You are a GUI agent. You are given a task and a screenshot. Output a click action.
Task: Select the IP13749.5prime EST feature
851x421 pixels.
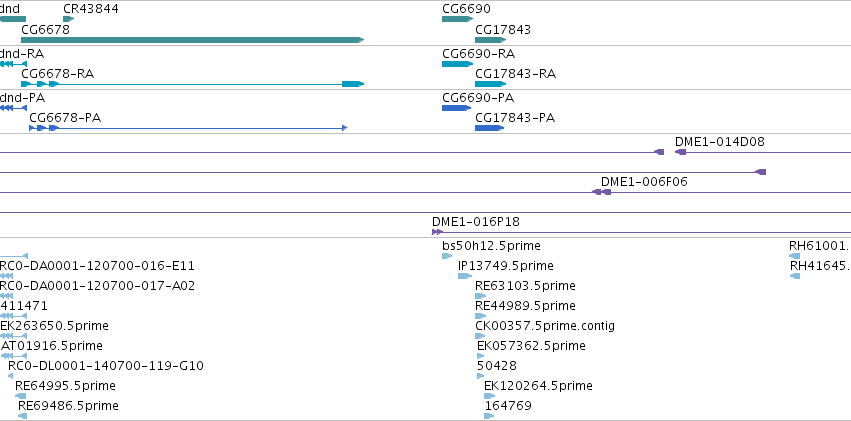(x=465, y=276)
